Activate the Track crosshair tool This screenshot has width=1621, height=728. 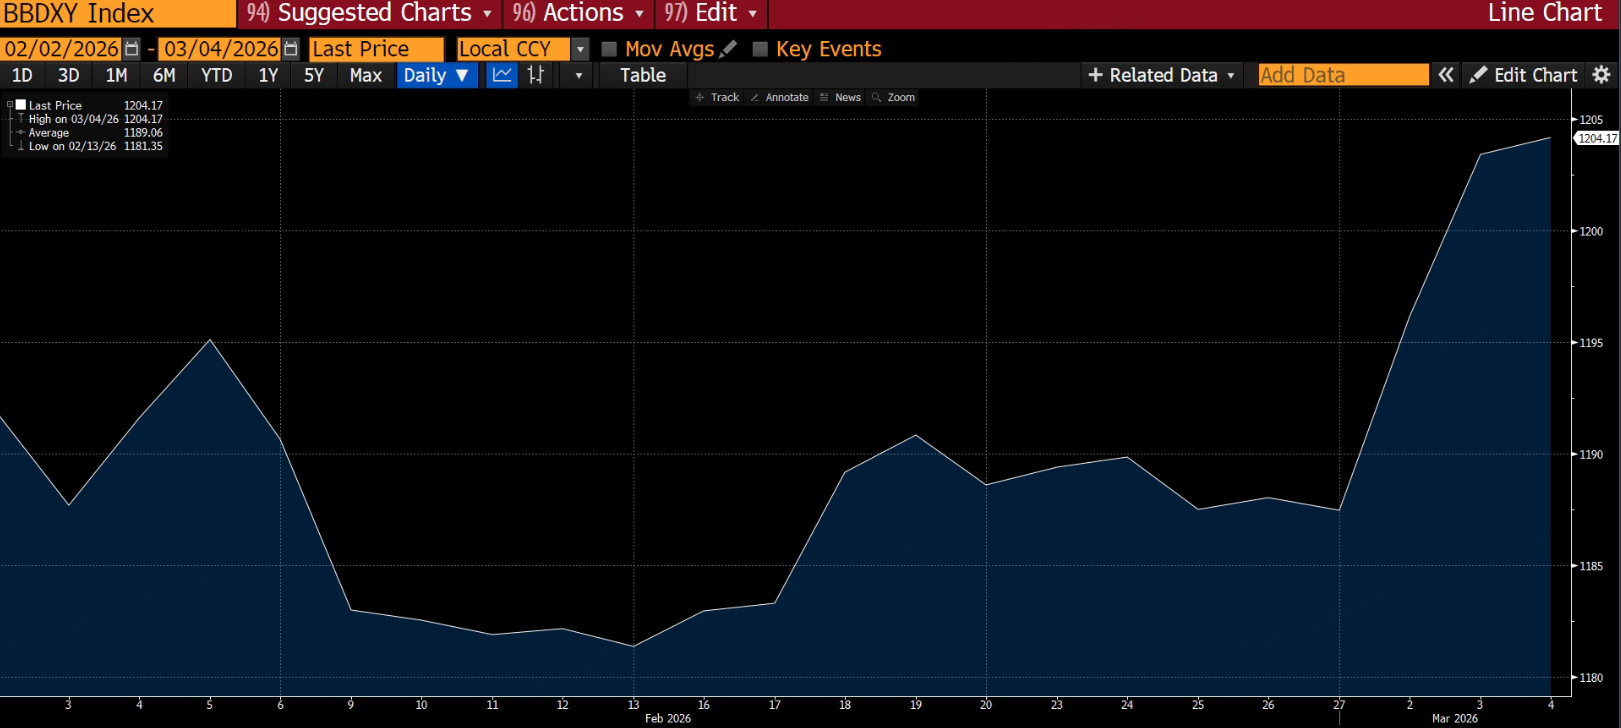point(717,97)
